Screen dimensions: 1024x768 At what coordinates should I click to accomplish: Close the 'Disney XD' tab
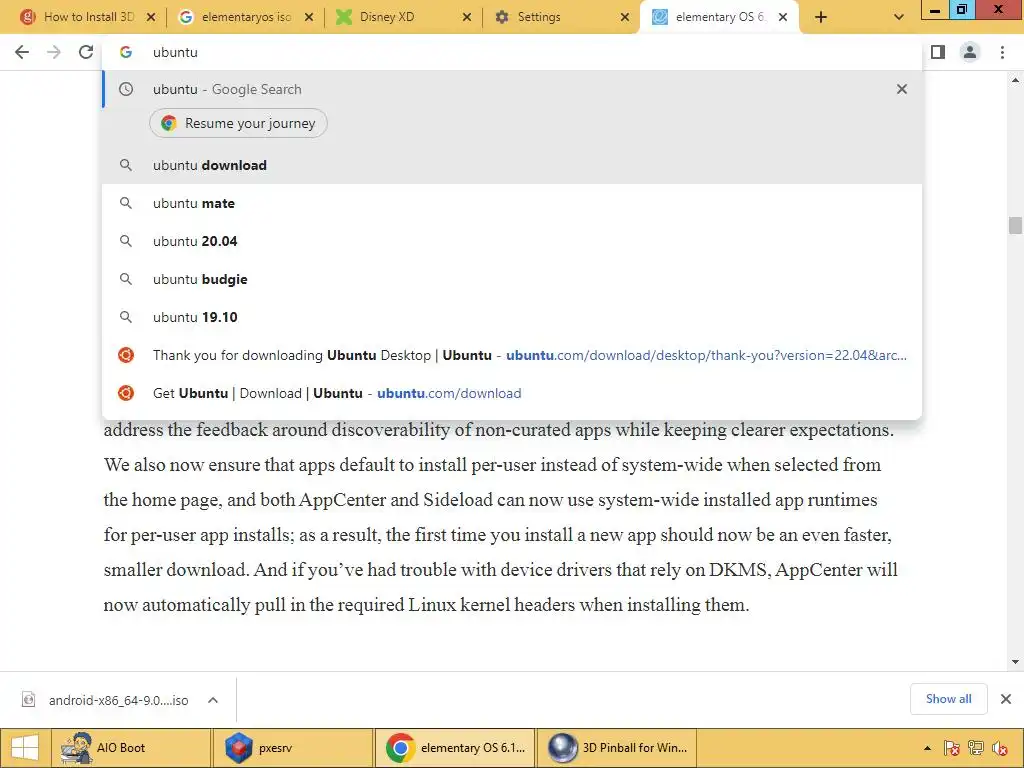(467, 18)
